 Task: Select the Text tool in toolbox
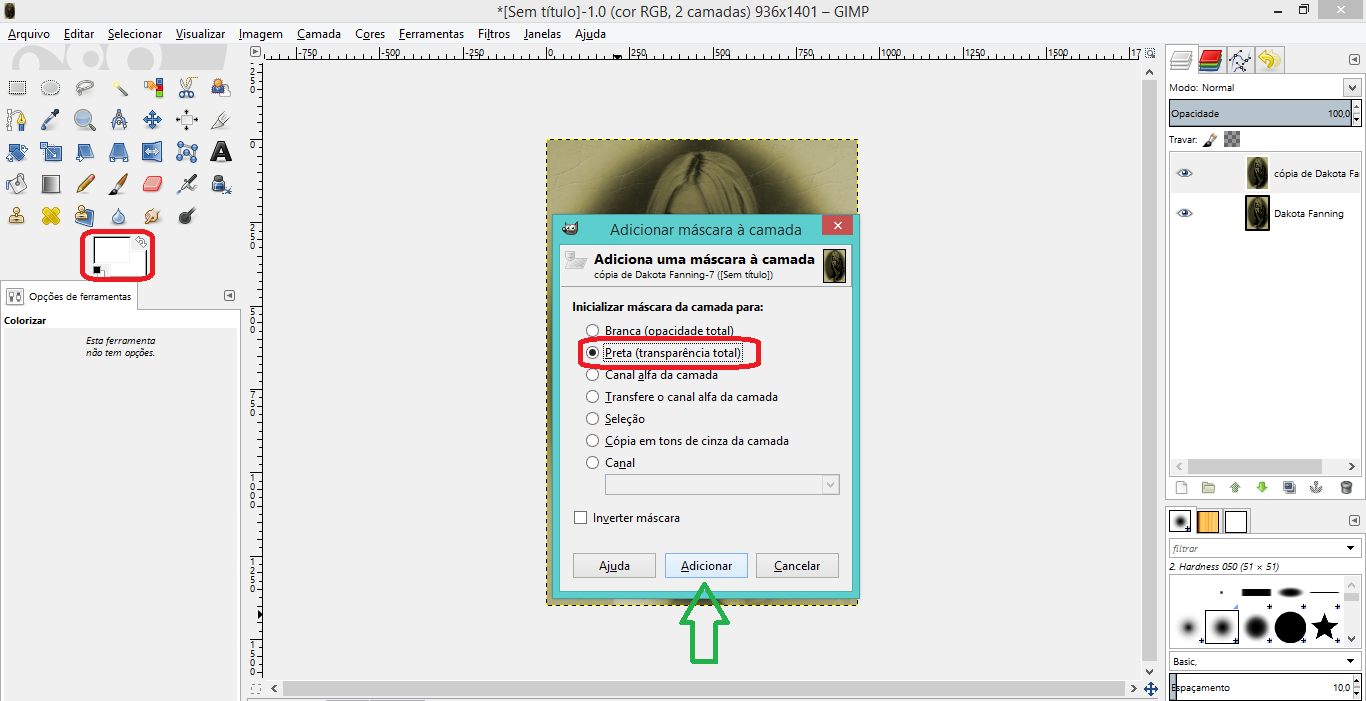pyautogui.click(x=221, y=152)
